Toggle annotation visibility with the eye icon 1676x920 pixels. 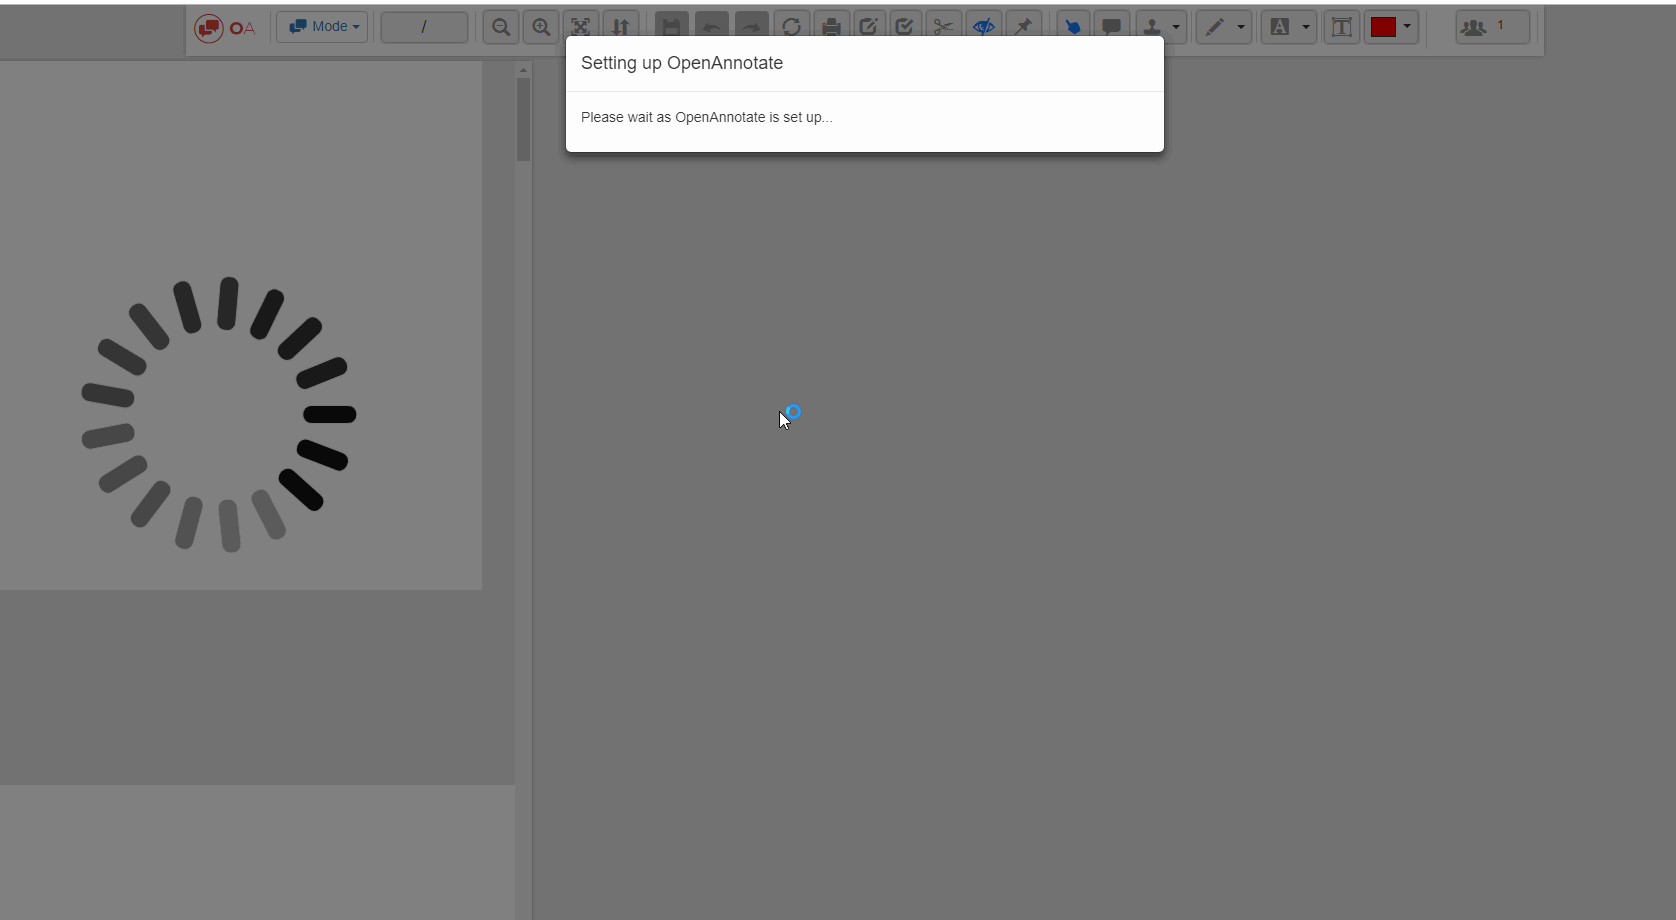pos(983,27)
